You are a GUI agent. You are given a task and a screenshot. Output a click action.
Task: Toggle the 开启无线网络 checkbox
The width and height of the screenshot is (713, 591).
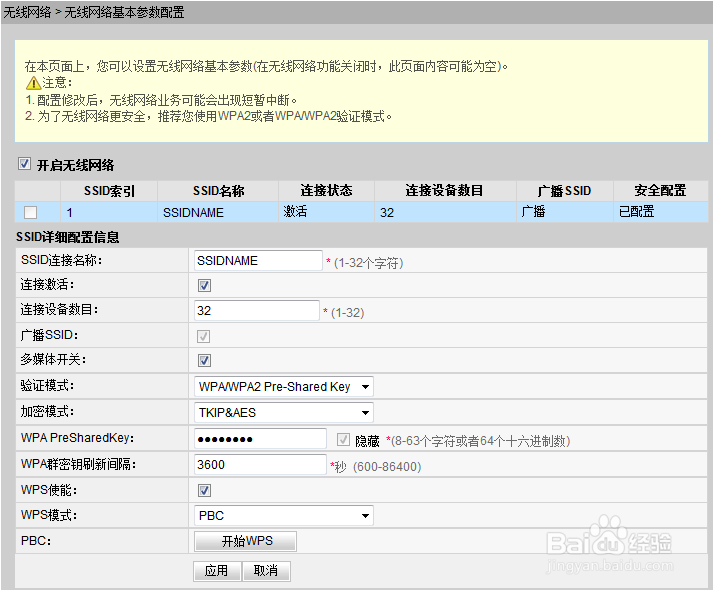25,164
